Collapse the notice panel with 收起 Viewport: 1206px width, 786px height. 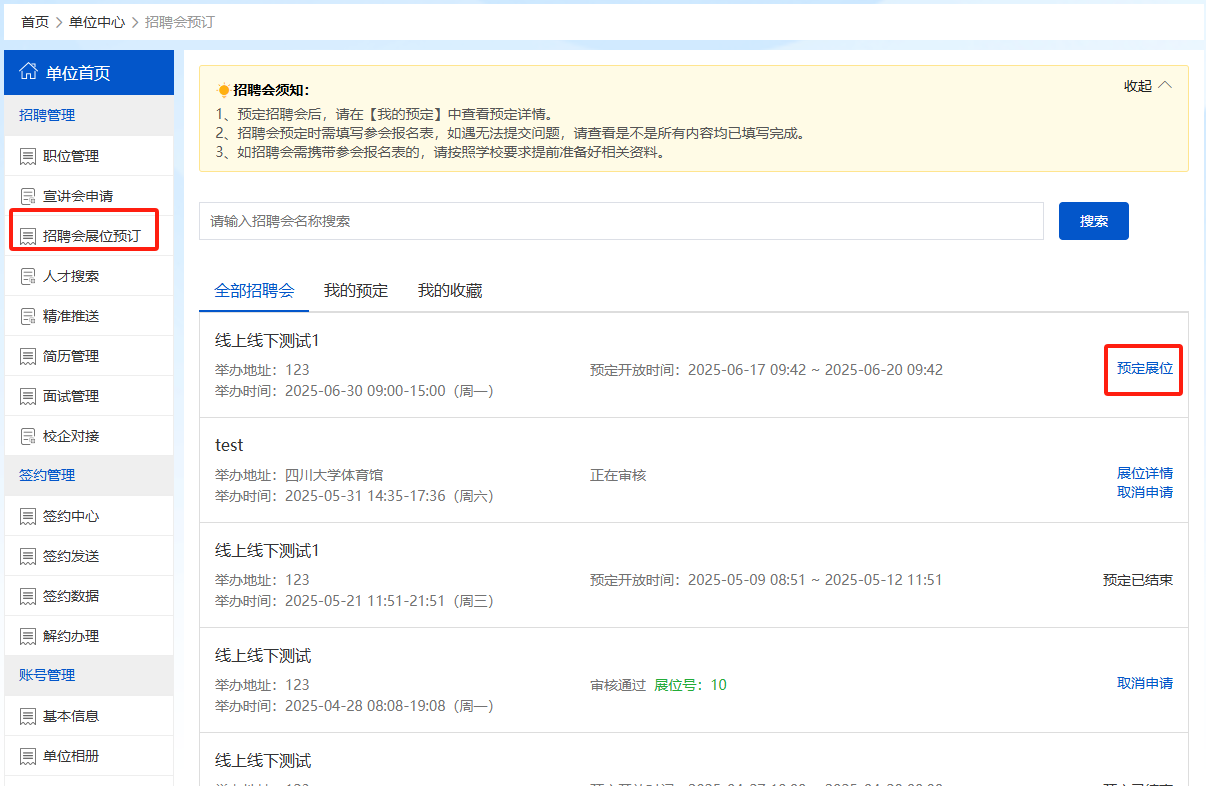click(x=1147, y=86)
